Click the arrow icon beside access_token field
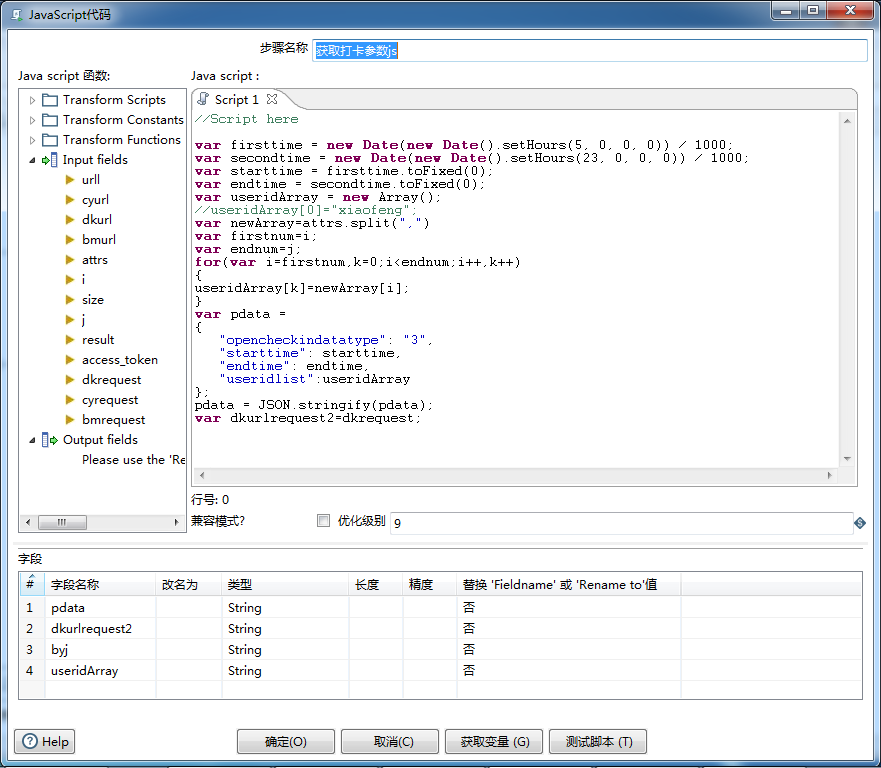881x768 pixels. [x=70, y=360]
